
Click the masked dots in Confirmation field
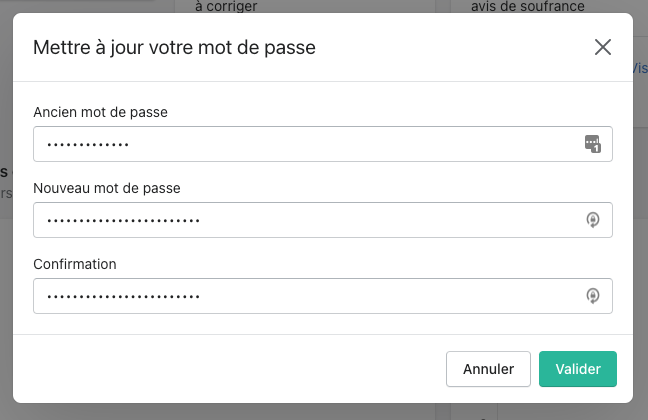[123, 297]
